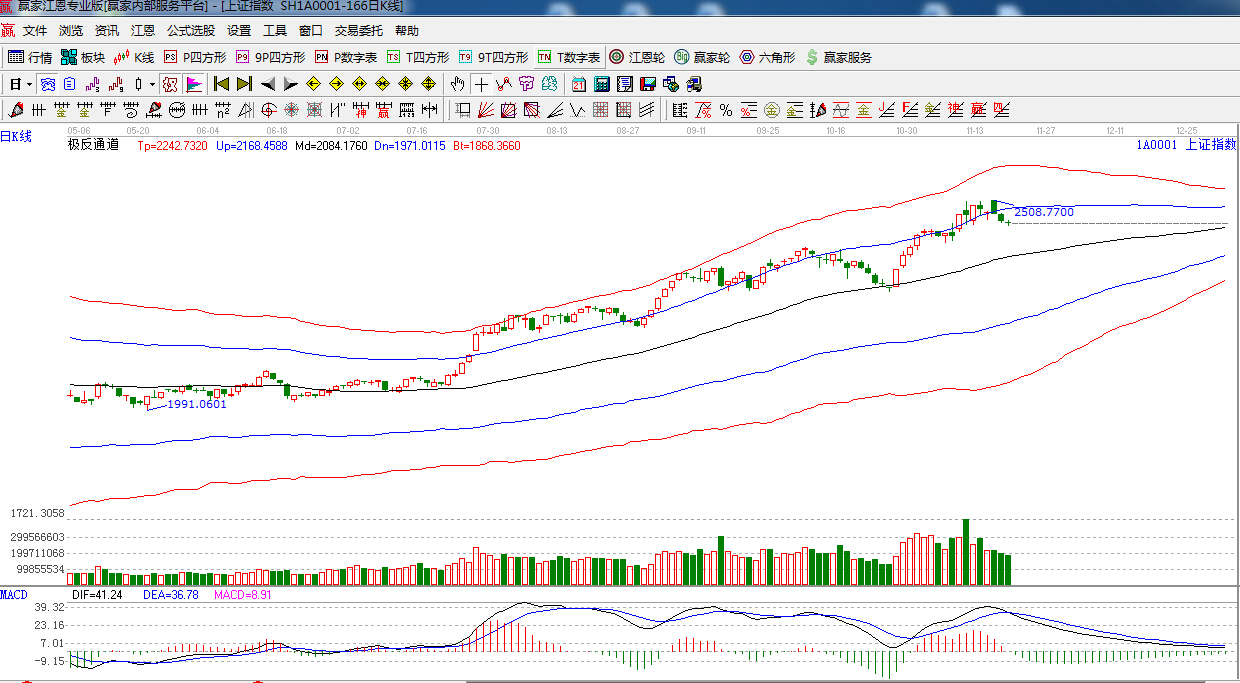This screenshot has width=1240, height=683.
Task: Select the hand pan tool
Action: 458,84
